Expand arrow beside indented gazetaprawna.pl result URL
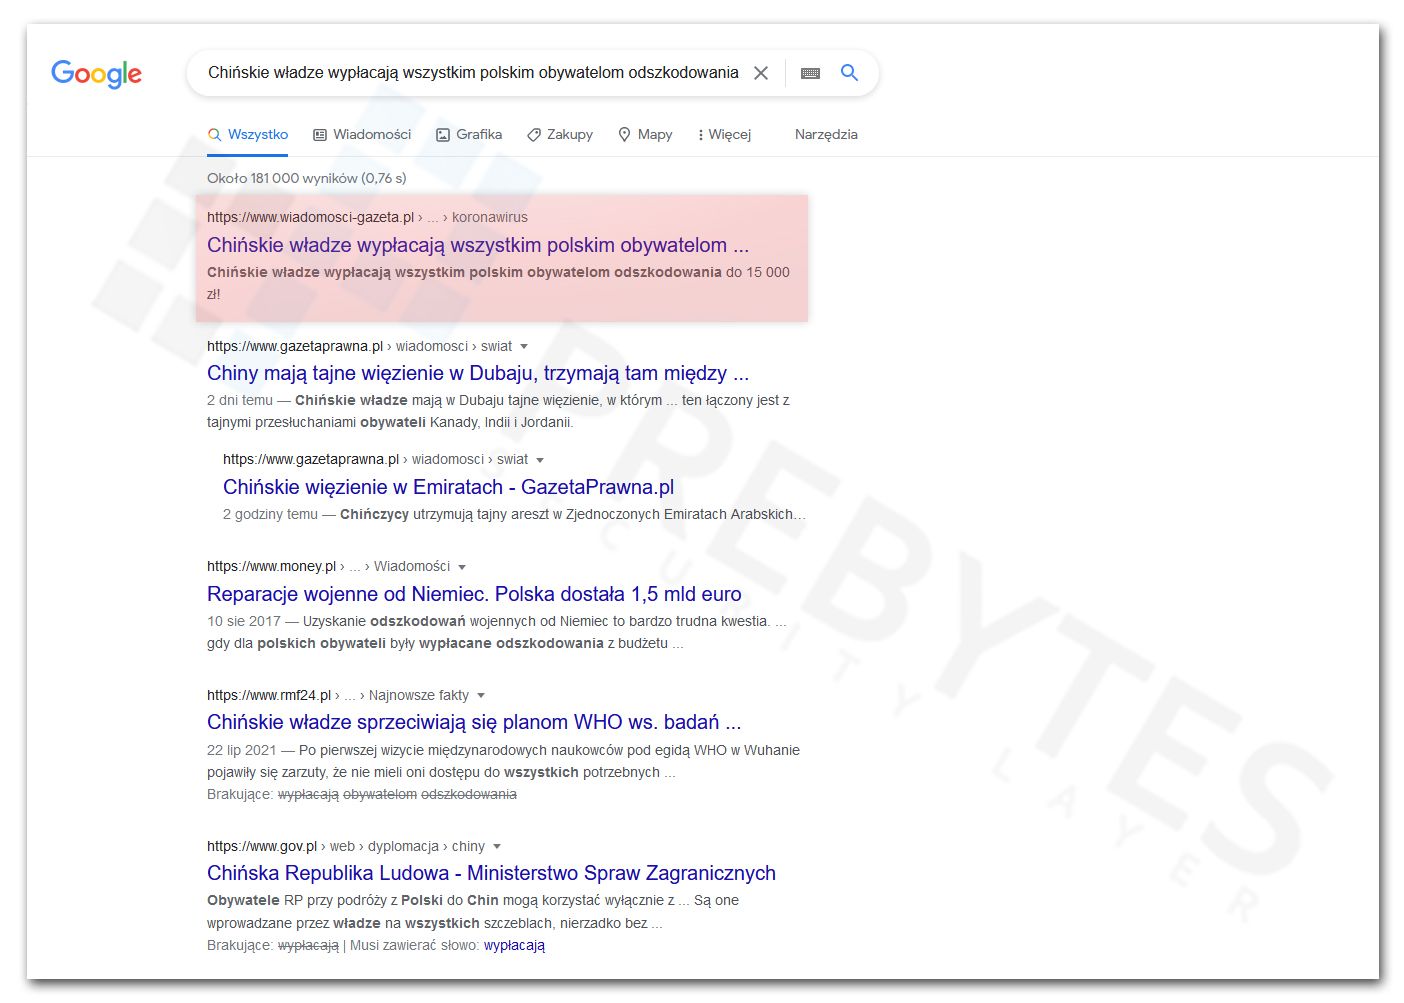 (540, 460)
